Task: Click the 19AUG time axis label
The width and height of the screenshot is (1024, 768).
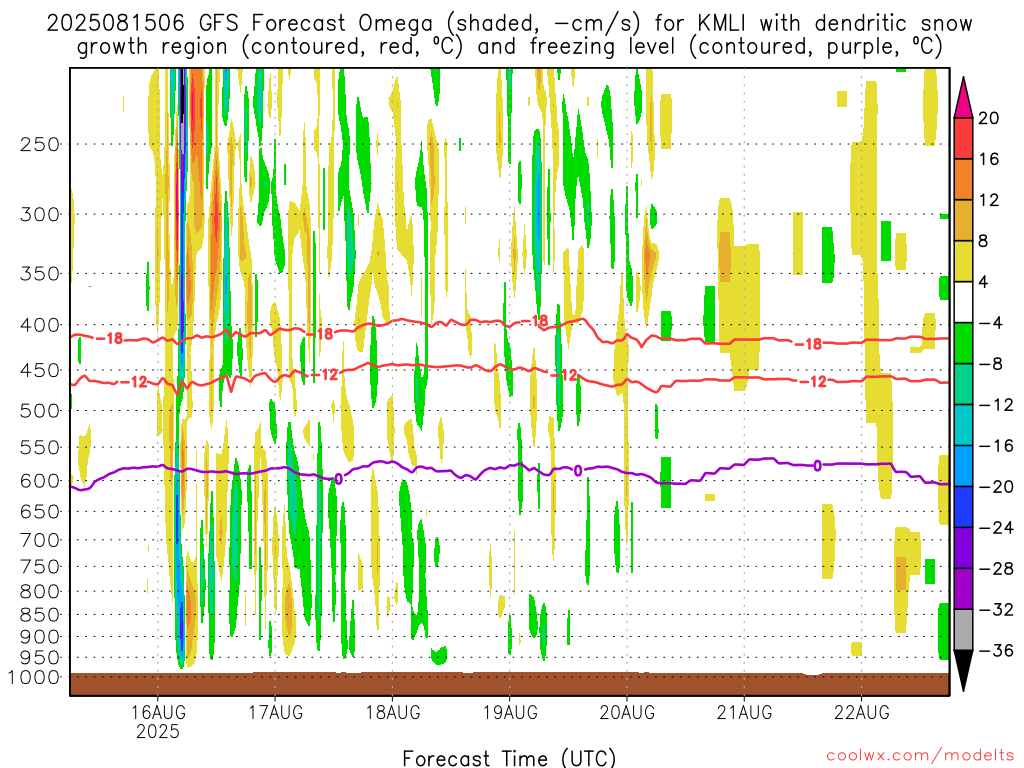Action: (x=510, y=712)
